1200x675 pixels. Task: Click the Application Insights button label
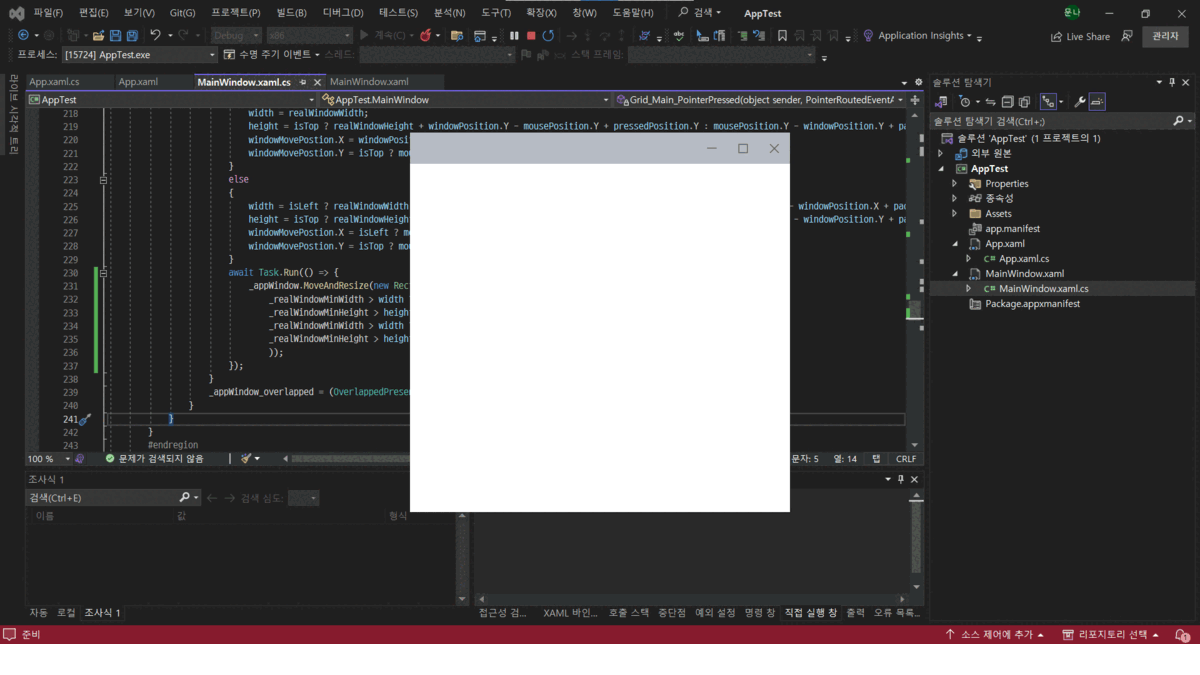pyautogui.click(x=920, y=35)
